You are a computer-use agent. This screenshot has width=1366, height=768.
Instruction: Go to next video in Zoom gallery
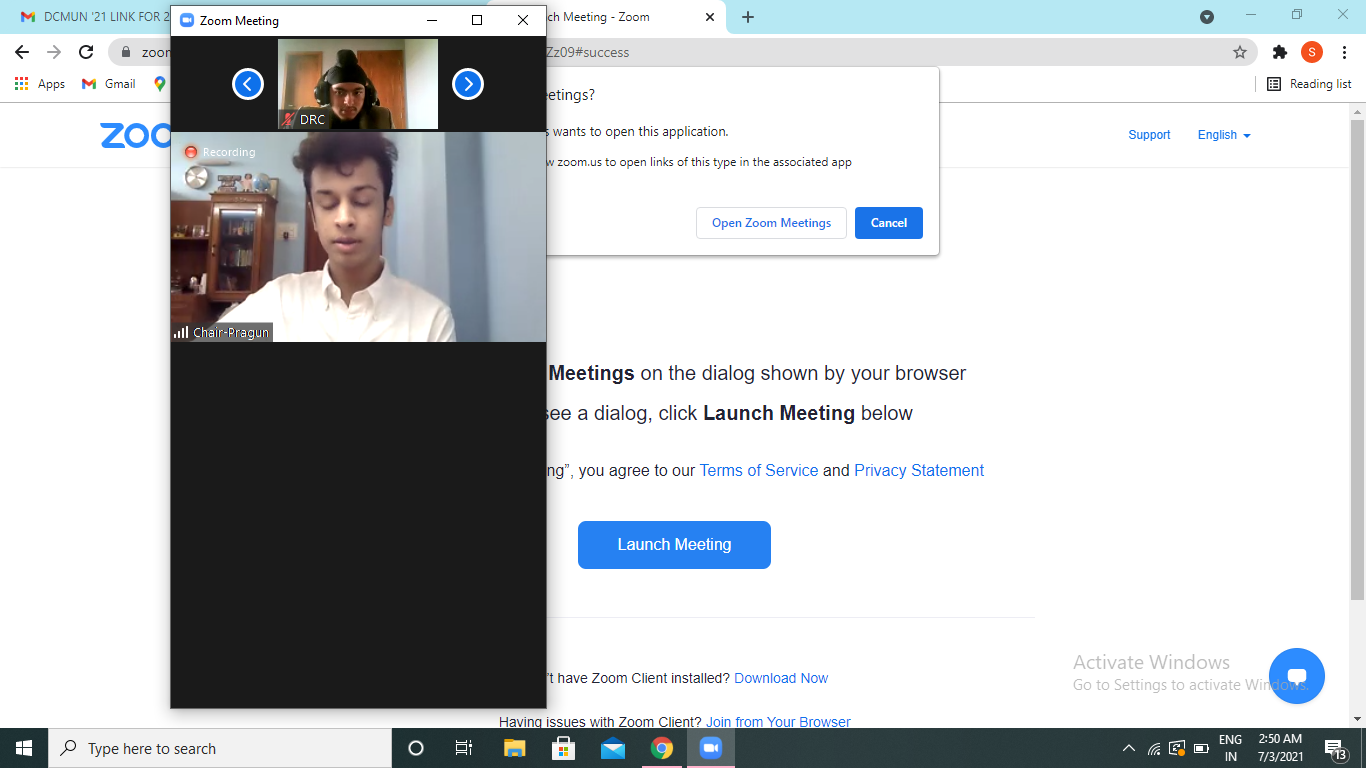[x=468, y=84]
